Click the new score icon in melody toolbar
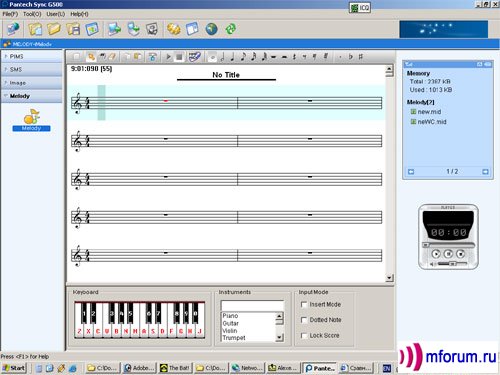The image size is (500, 375). pos(76,57)
